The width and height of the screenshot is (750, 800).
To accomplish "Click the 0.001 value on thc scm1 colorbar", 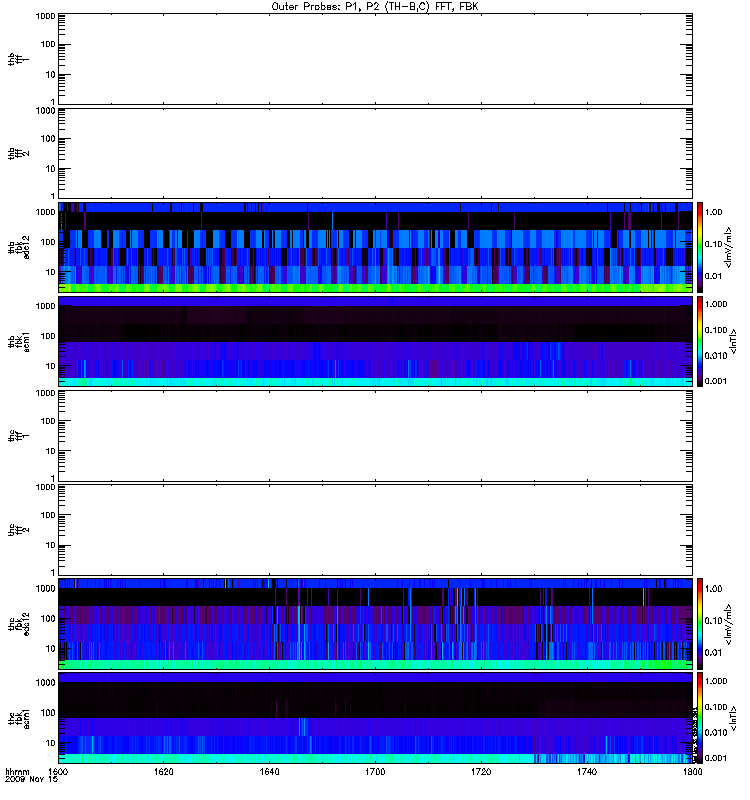I will [x=716, y=758].
